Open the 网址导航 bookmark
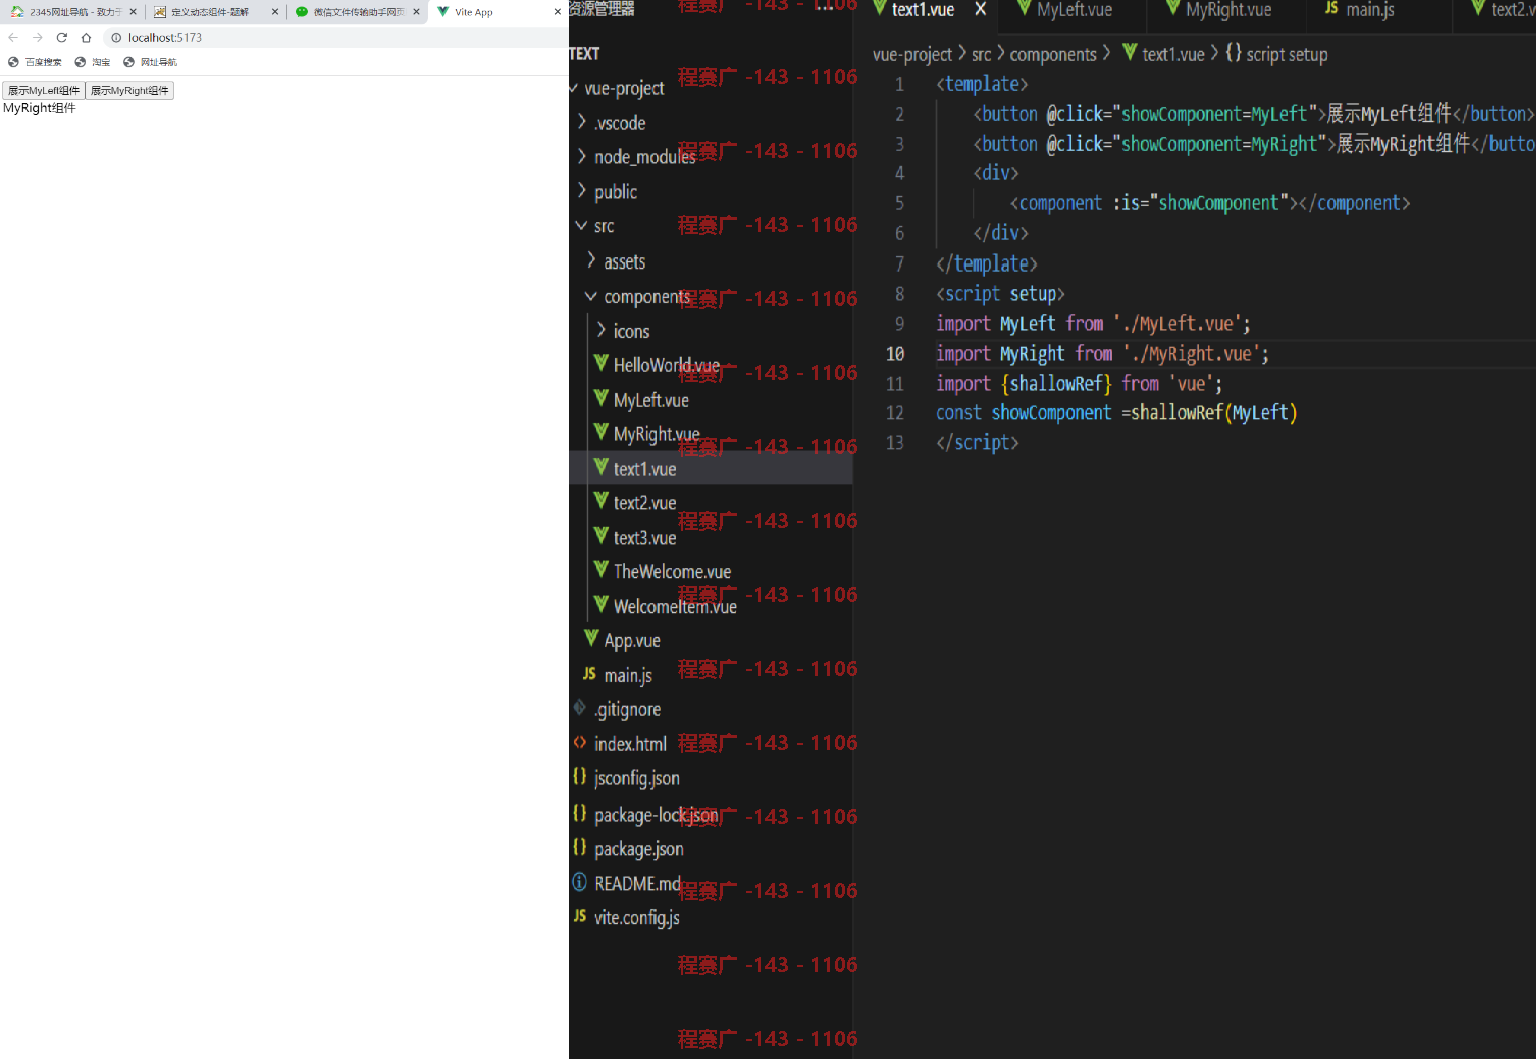This screenshot has width=1536, height=1059. (x=150, y=62)
